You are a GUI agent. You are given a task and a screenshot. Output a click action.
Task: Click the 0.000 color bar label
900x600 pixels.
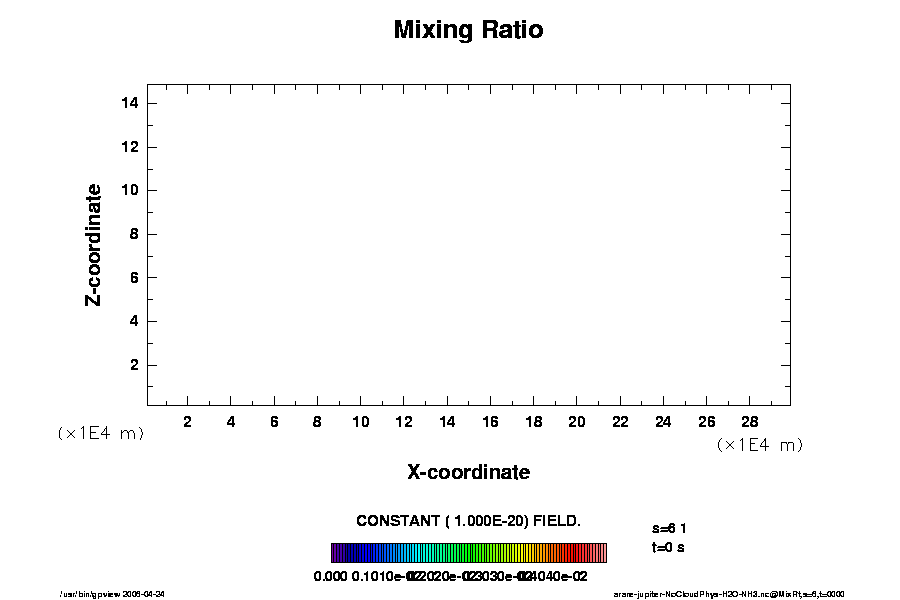[330, 576]
